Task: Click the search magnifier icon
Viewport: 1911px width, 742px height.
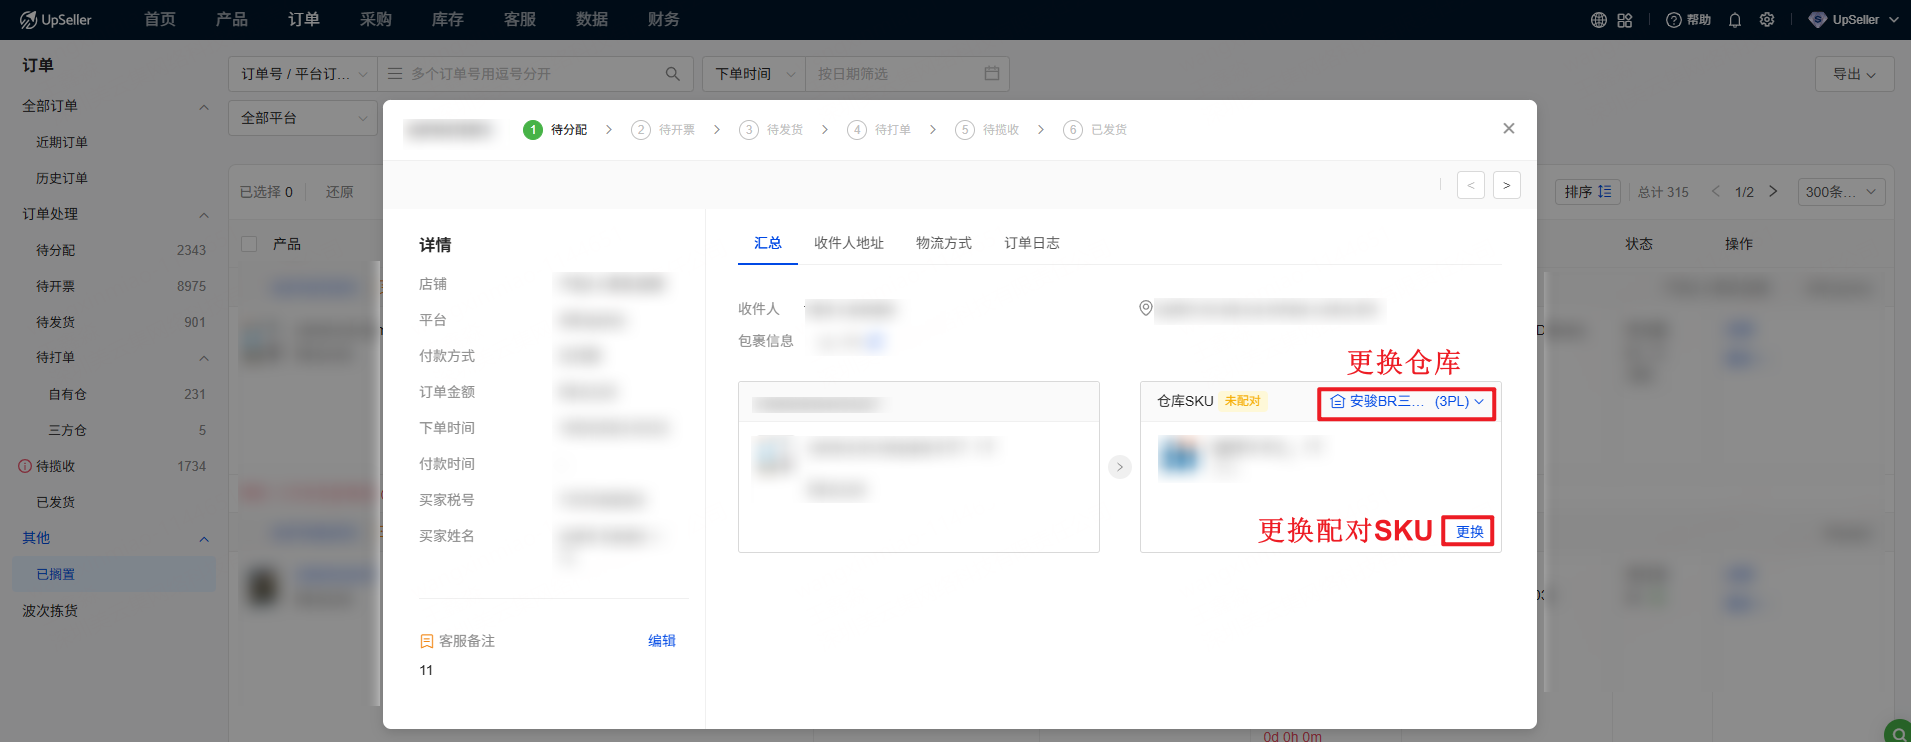Action: [672, 74]
